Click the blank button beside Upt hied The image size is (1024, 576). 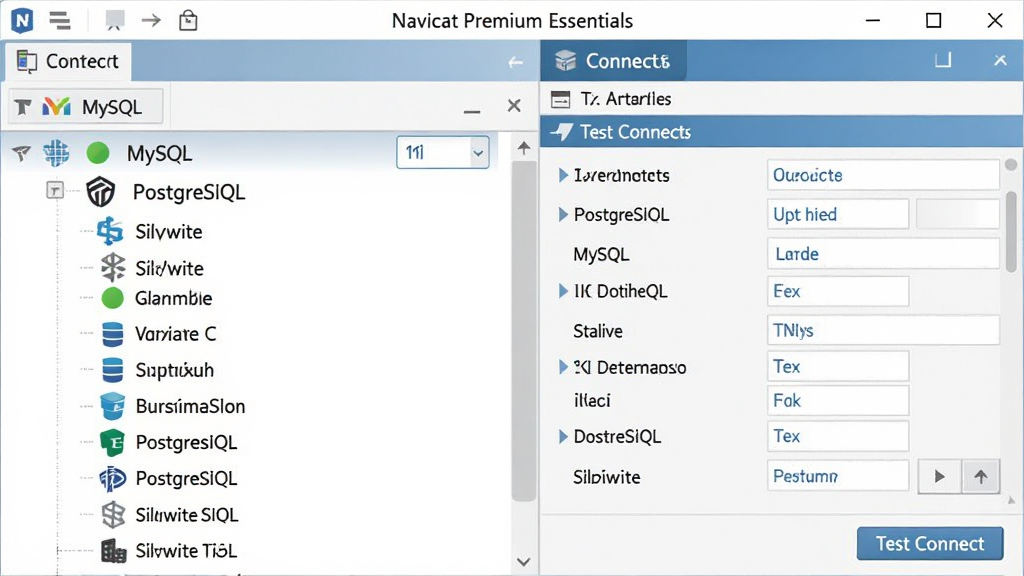coord(957,214)
